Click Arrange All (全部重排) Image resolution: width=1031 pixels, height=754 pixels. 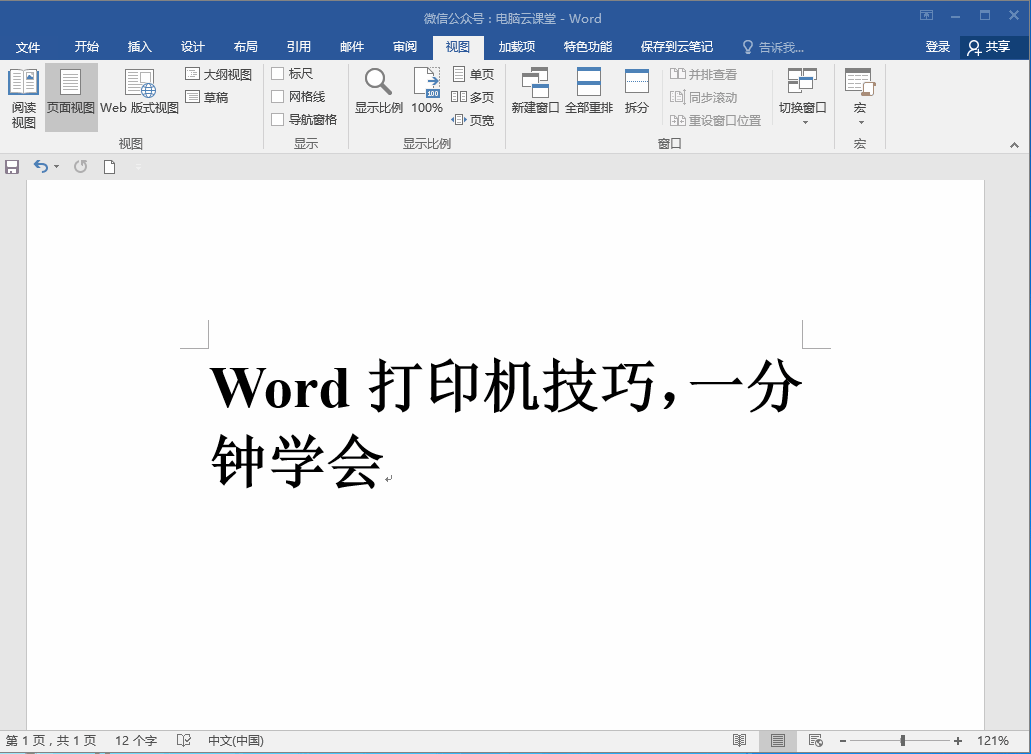(x=588, y=92)
